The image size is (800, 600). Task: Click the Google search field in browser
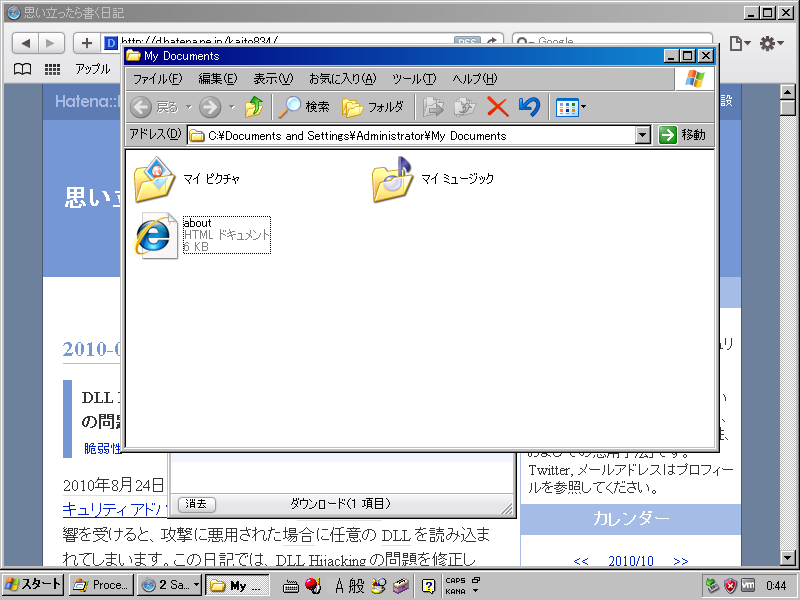(x=612, y=39)
